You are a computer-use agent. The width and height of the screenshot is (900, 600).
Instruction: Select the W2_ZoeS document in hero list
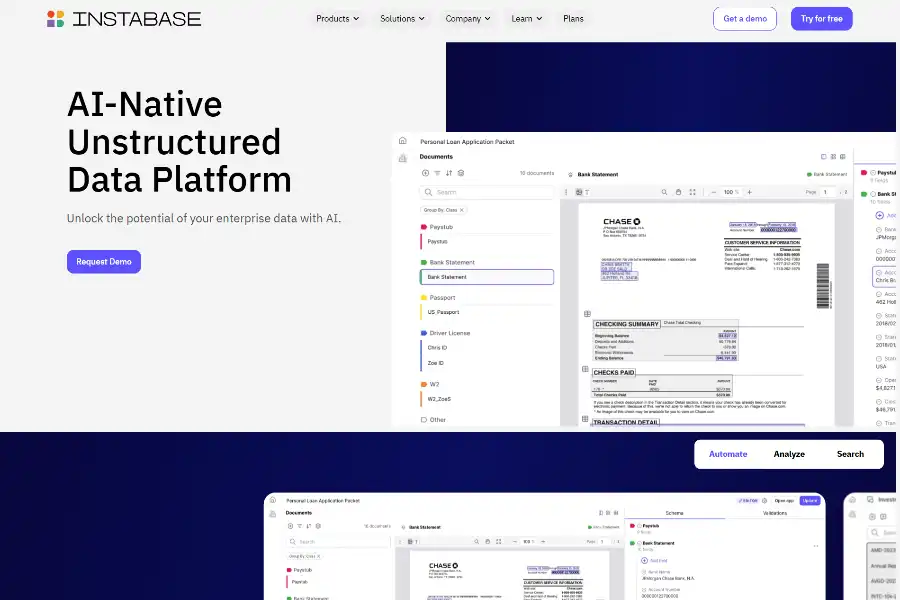(439, 399)
